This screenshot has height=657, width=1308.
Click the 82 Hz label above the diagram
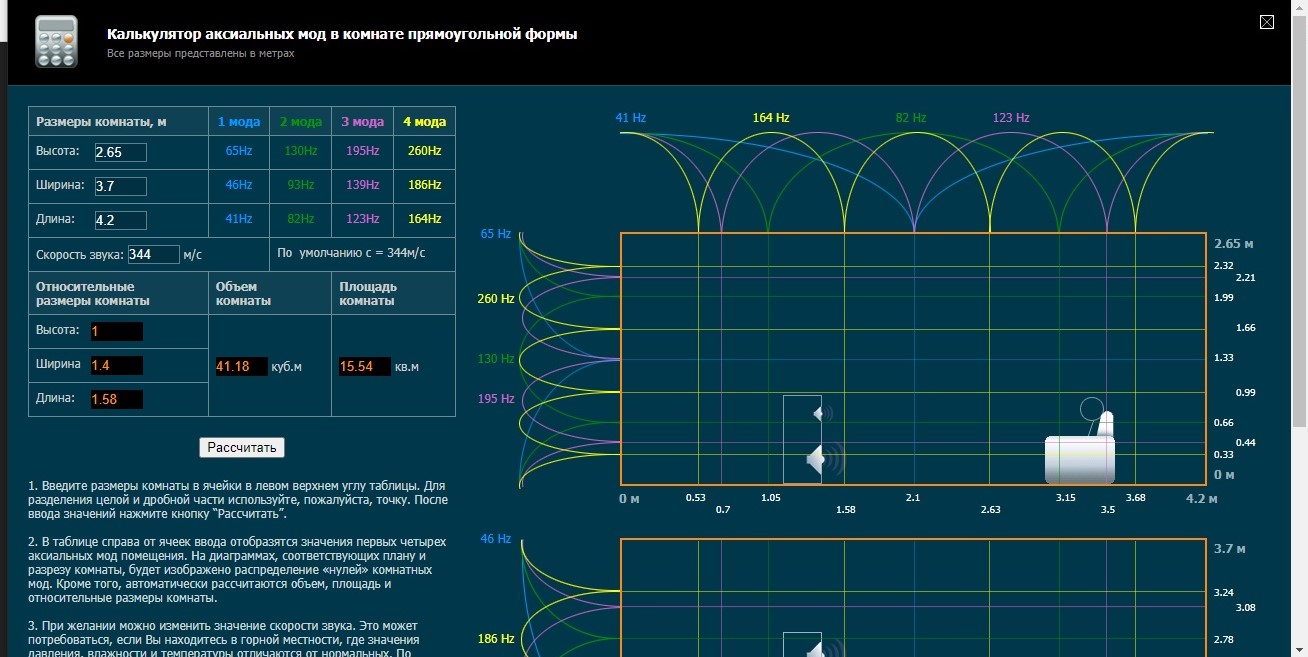(x=911, y=118)
